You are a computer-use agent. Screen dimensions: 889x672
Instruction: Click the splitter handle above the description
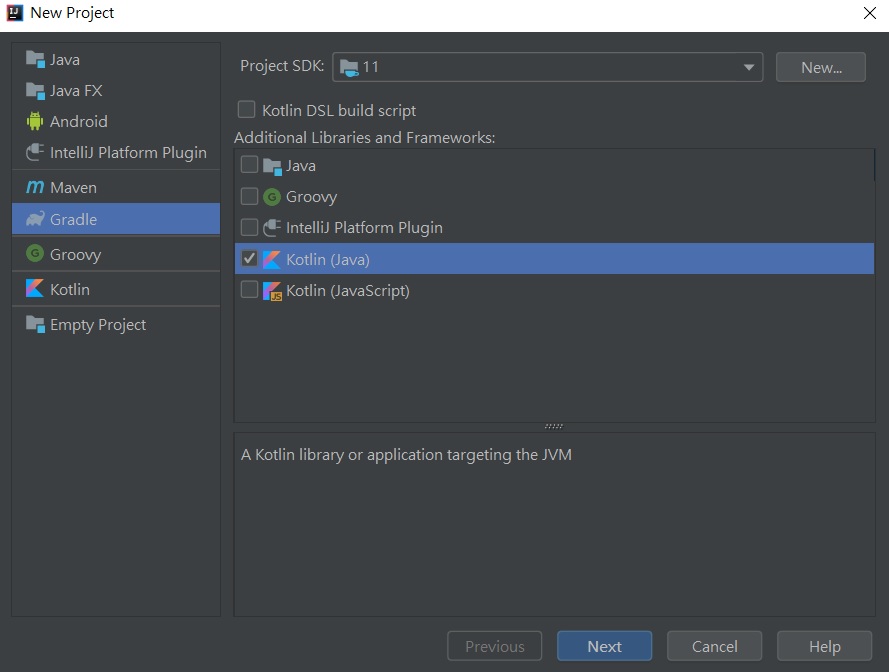click(554, 426)
